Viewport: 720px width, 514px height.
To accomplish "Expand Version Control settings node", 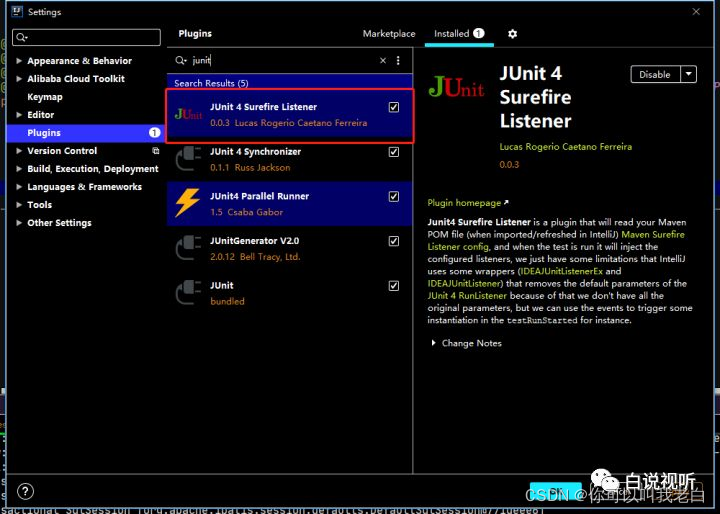I will [x=19, y=151].
